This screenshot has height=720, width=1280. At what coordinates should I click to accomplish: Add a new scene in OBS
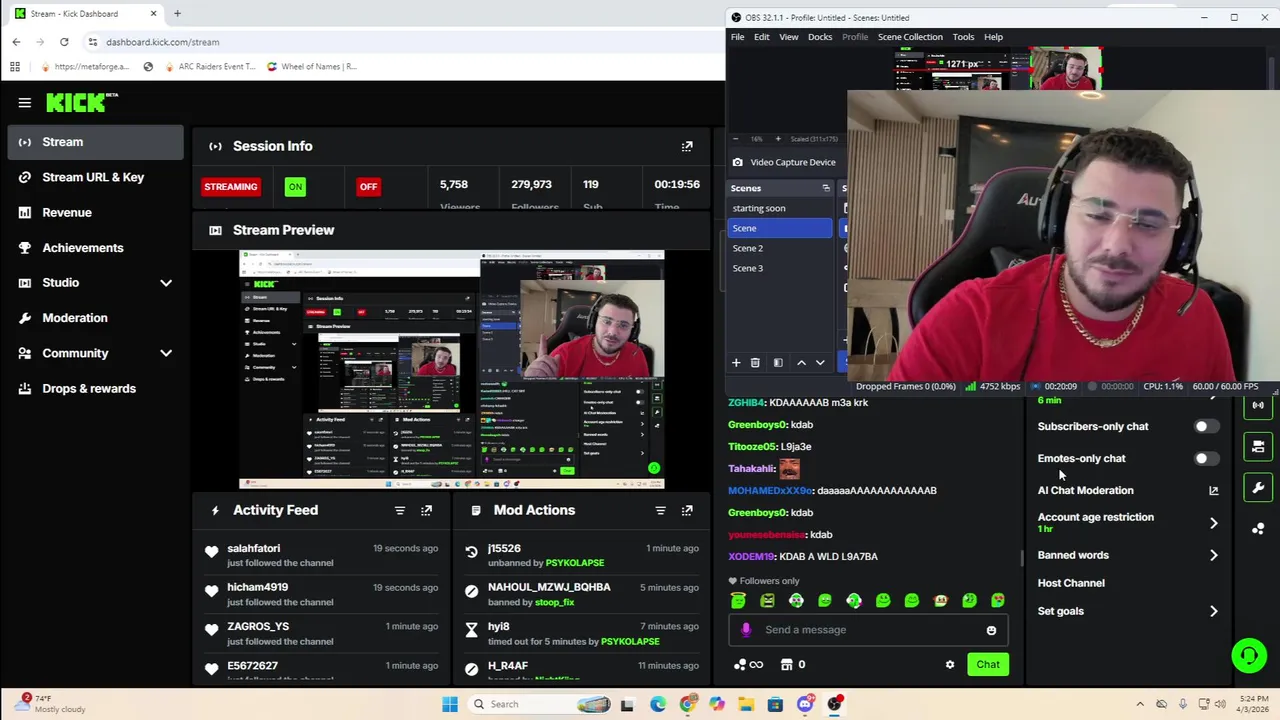[736, 363]
